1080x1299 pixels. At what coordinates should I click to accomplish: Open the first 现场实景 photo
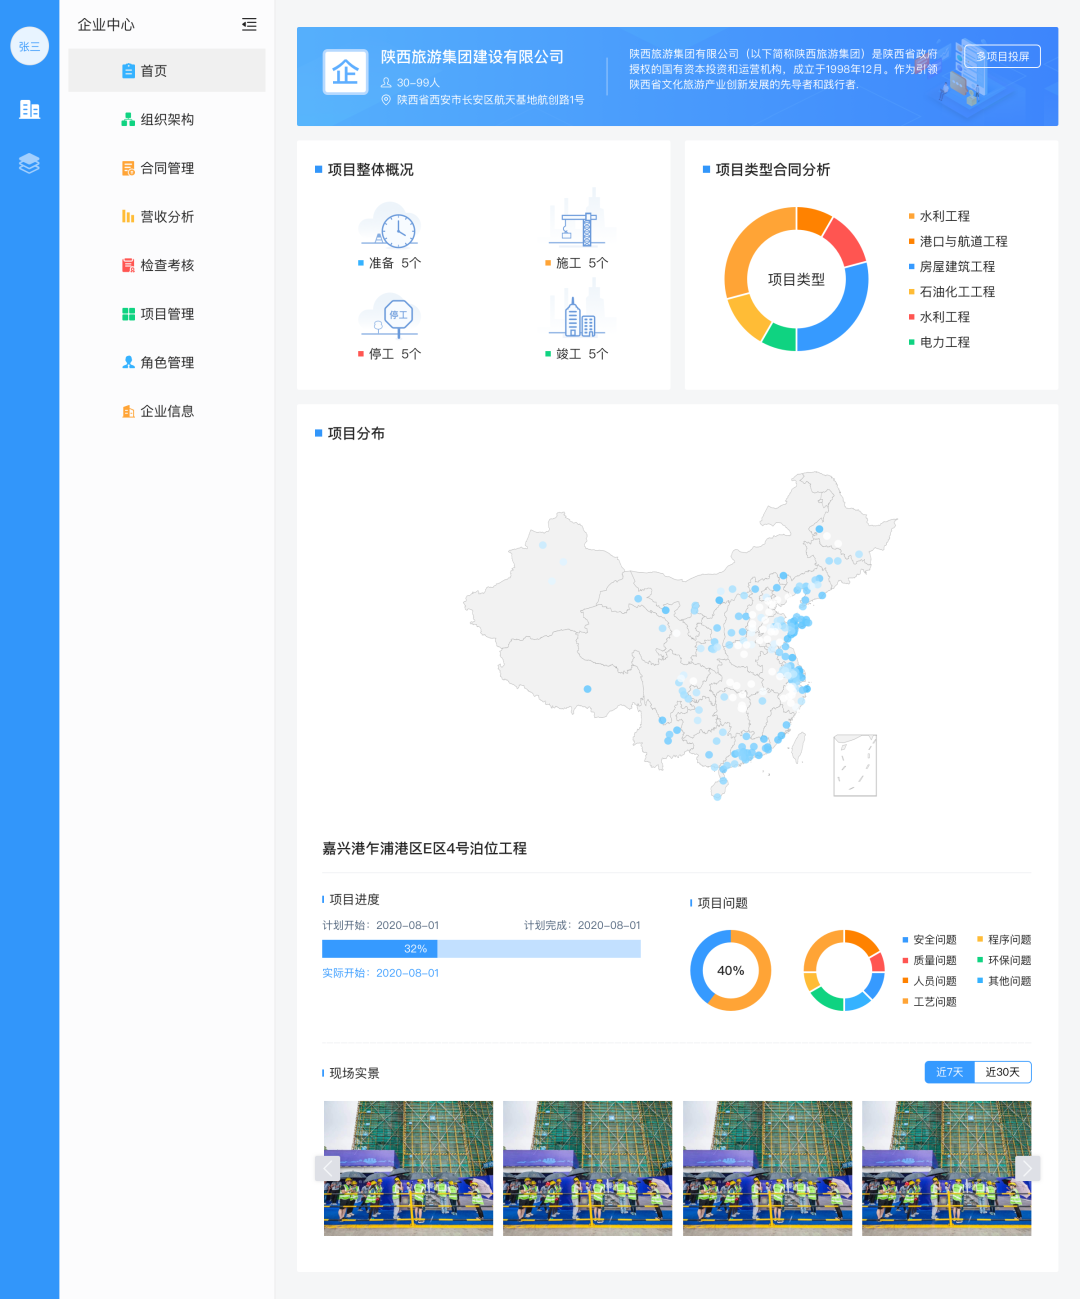[x=408, y=1168]
